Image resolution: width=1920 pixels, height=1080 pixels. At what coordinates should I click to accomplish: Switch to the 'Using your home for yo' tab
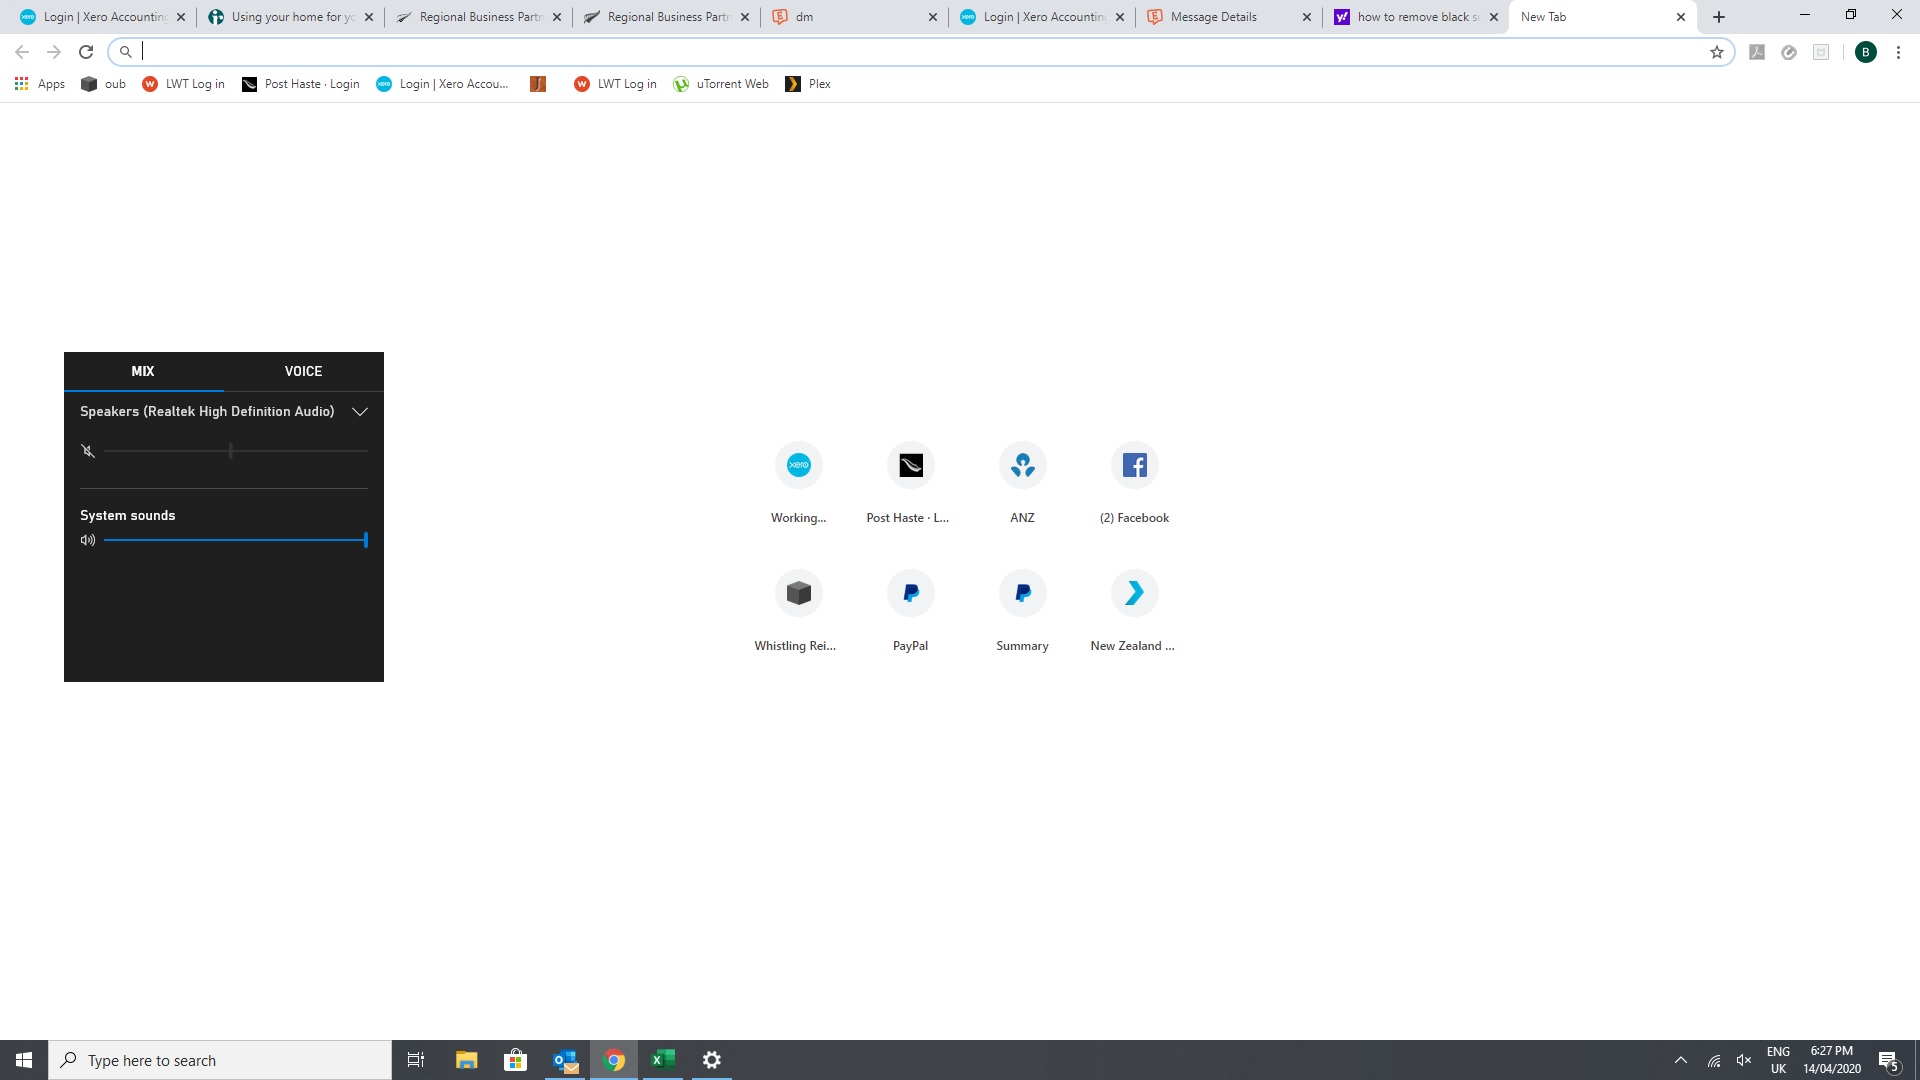(290, 17)
